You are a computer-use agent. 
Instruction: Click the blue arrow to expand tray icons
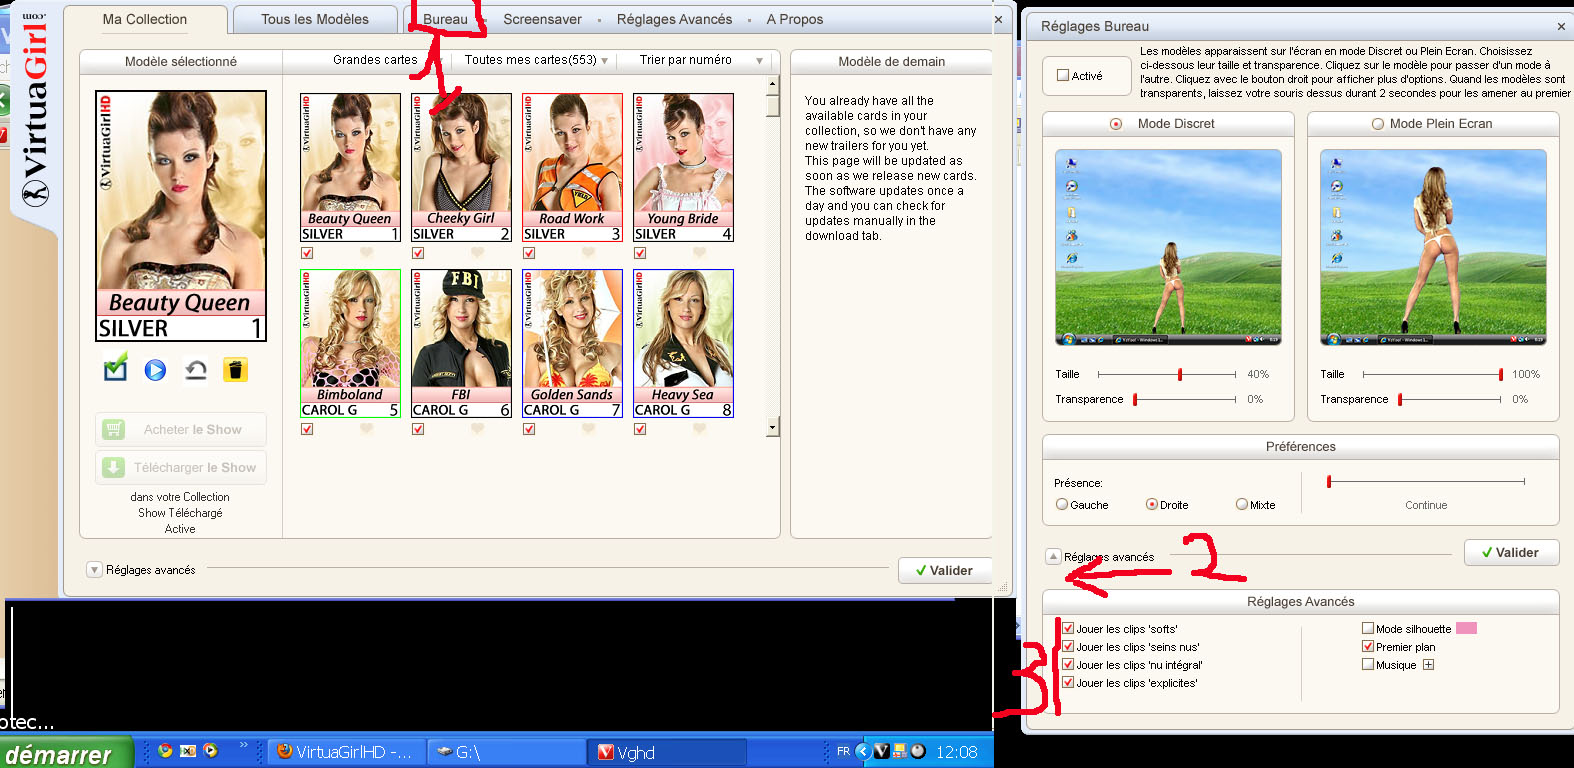click(x=862, y=751)
